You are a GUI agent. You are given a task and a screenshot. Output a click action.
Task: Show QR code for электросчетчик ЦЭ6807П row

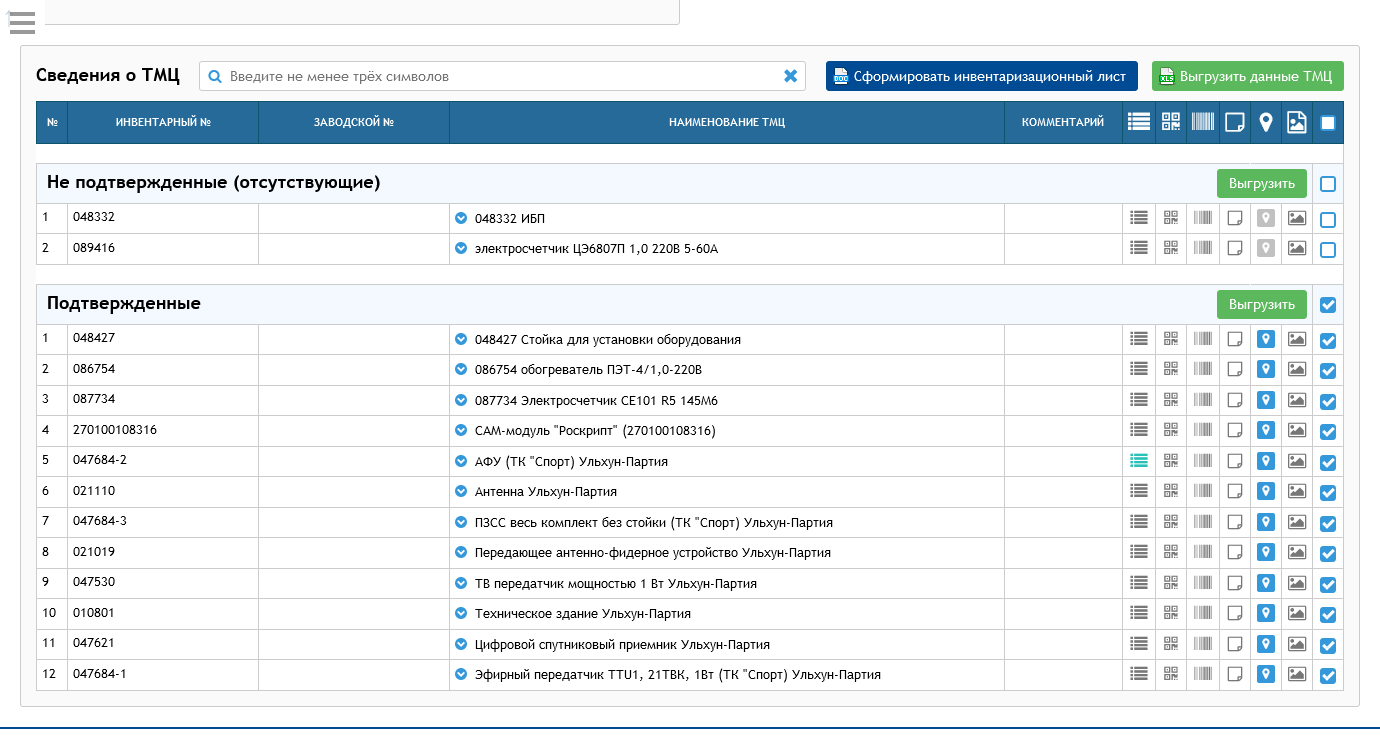point(1171,248)
